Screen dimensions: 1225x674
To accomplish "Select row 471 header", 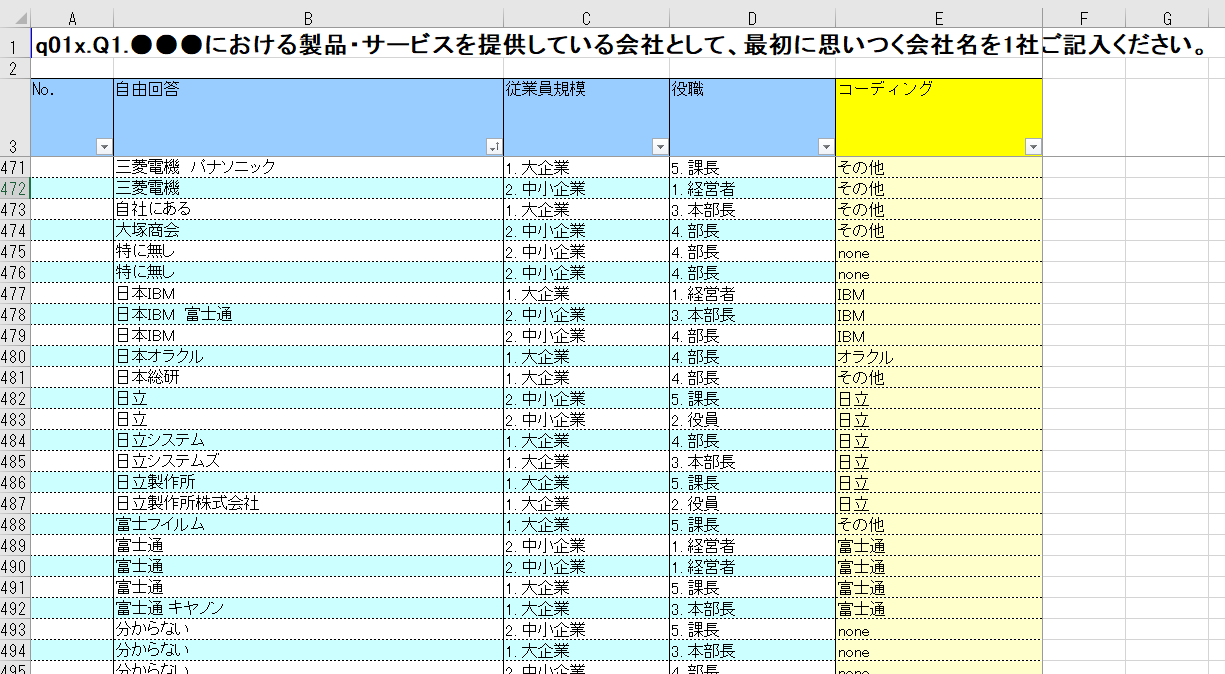I will click(15, 167).
